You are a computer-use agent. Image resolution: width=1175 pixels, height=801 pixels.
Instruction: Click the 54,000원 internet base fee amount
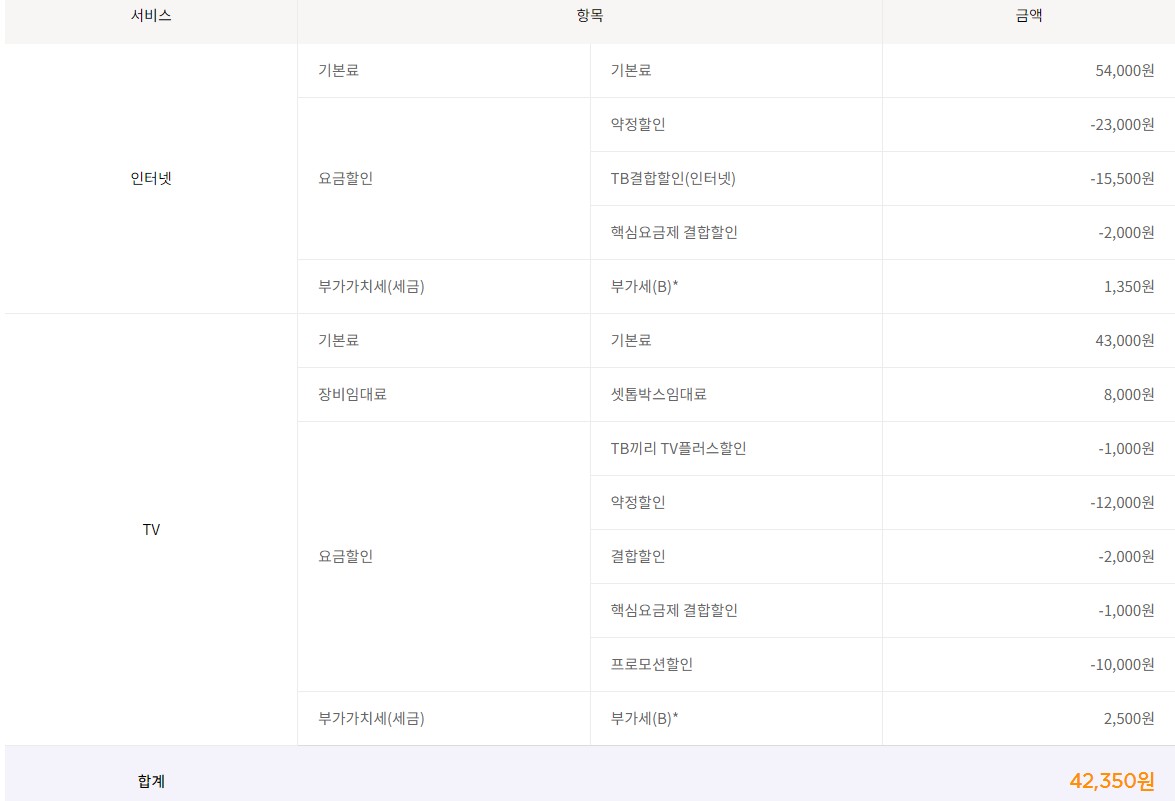pos(1124,71)
